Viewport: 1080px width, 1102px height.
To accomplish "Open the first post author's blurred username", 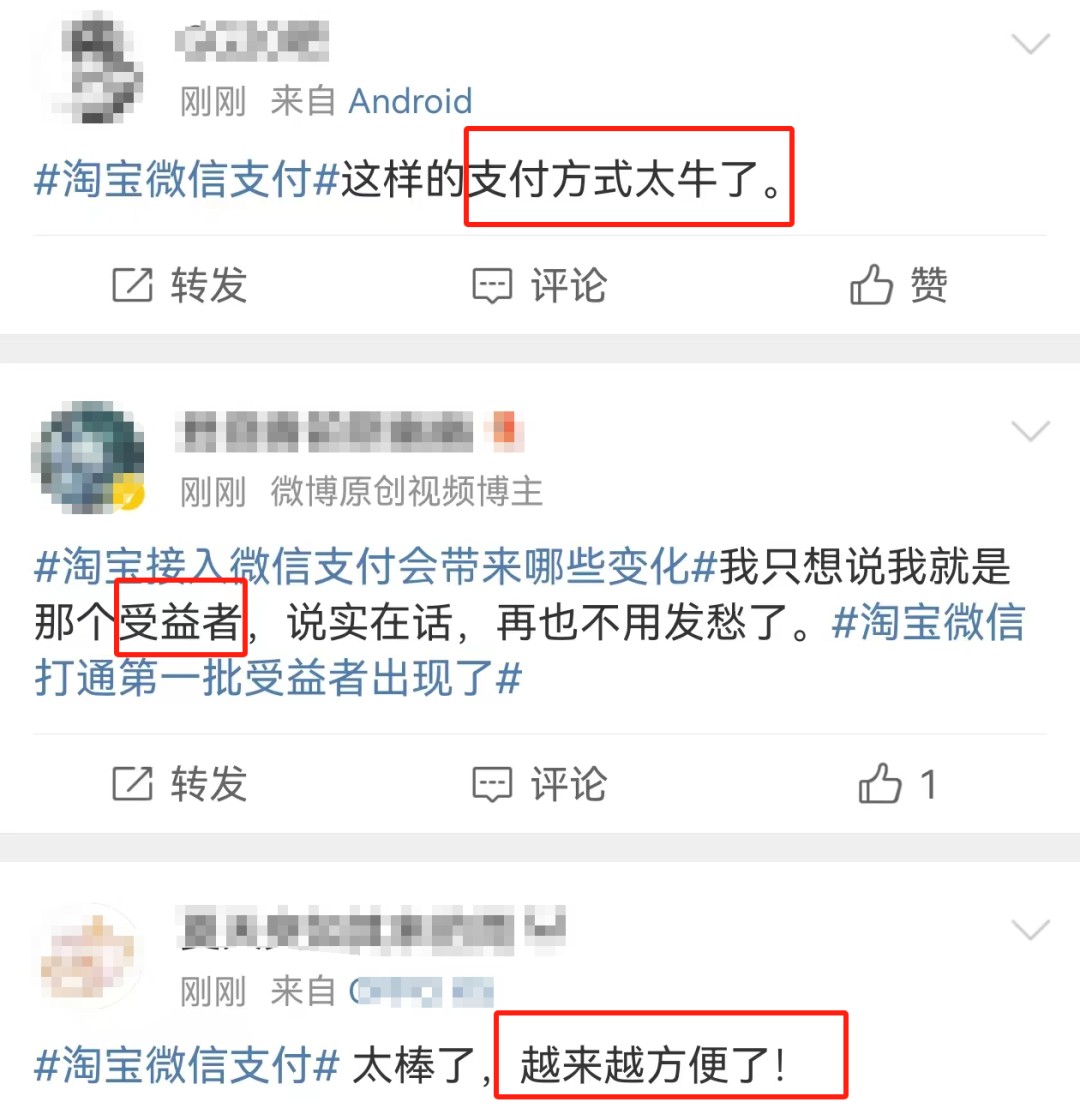I will pyautogui.click(x=252, y=41).
